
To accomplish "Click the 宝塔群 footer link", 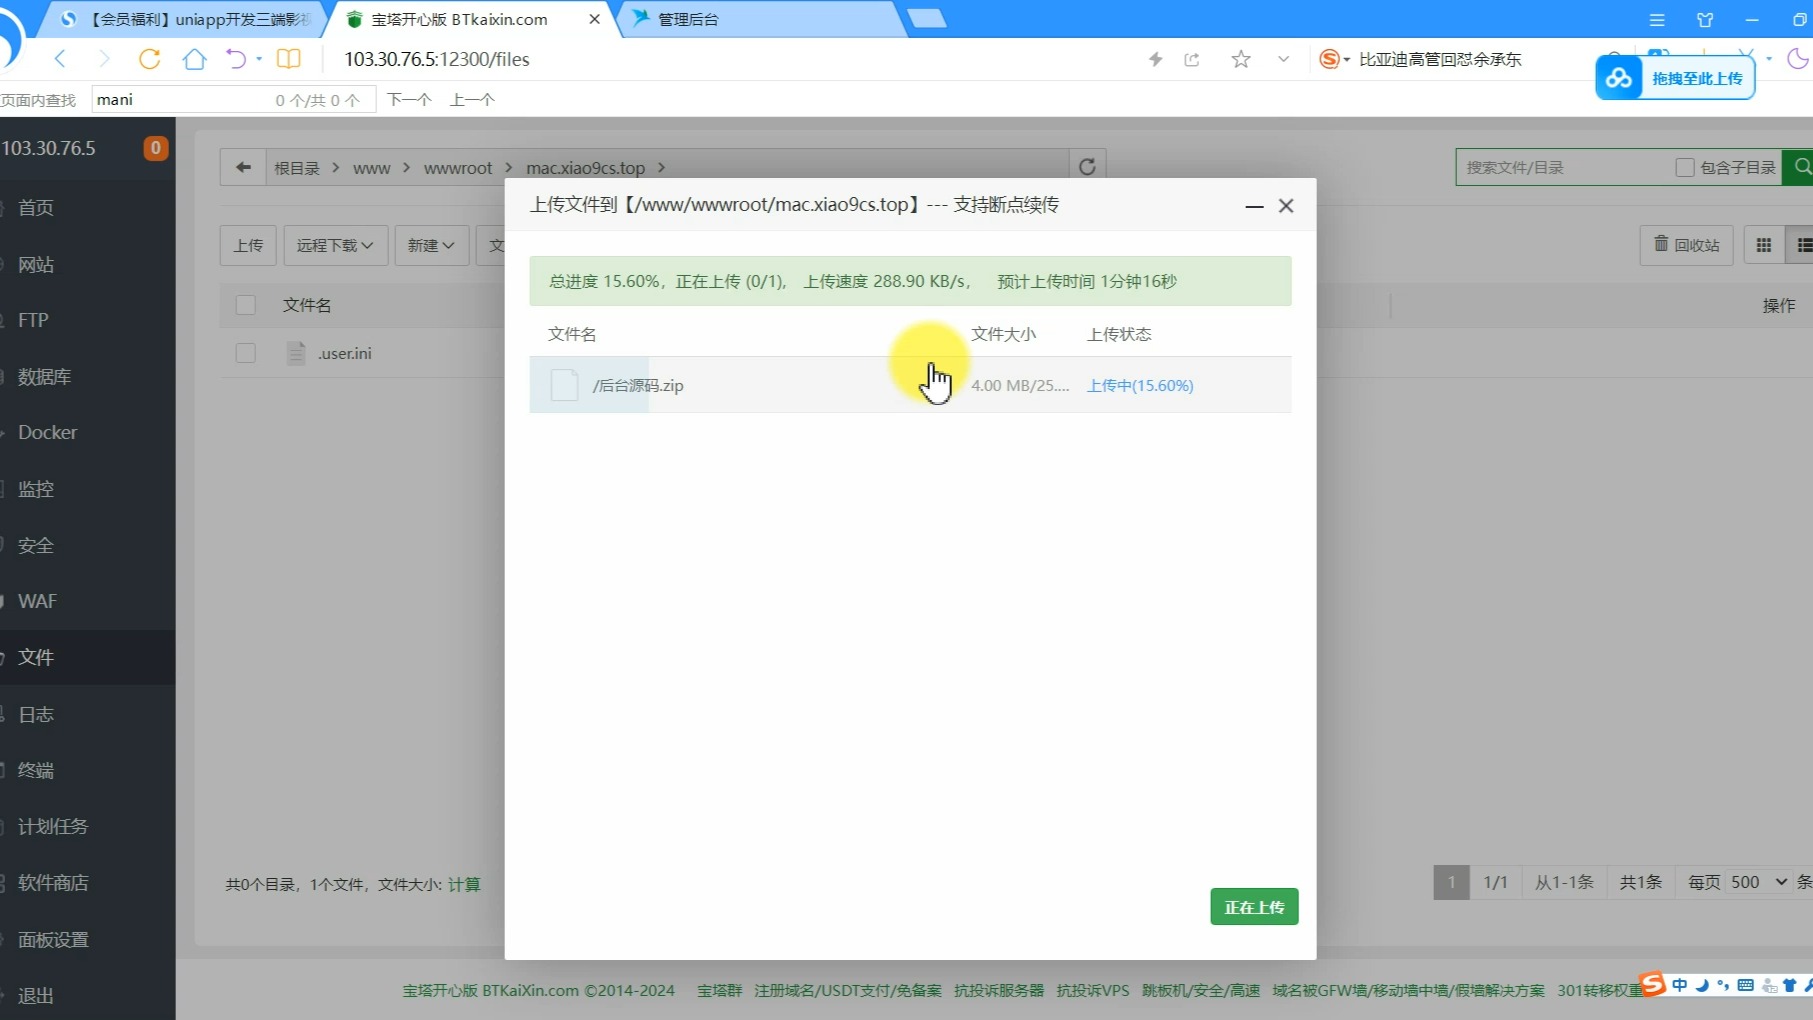I will click(x=719, y=990).
